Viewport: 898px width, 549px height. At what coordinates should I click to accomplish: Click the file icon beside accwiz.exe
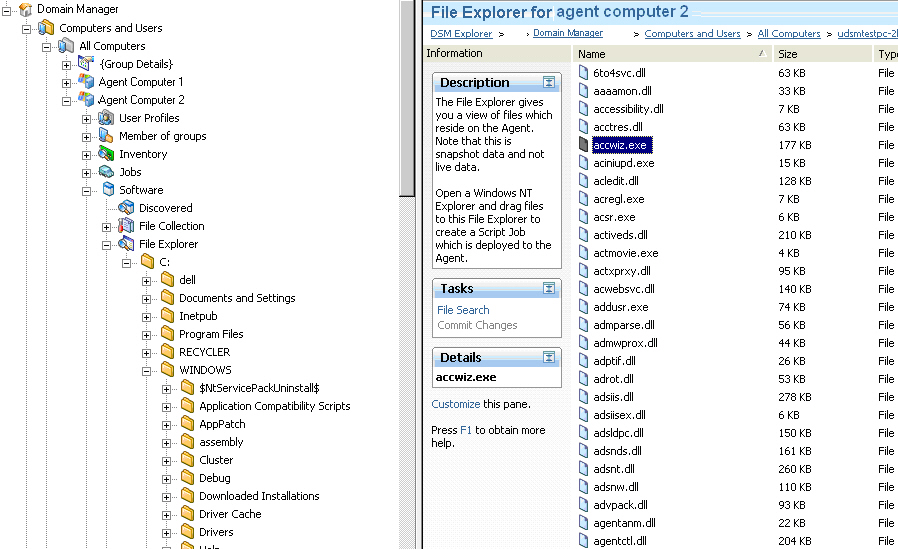584,145
